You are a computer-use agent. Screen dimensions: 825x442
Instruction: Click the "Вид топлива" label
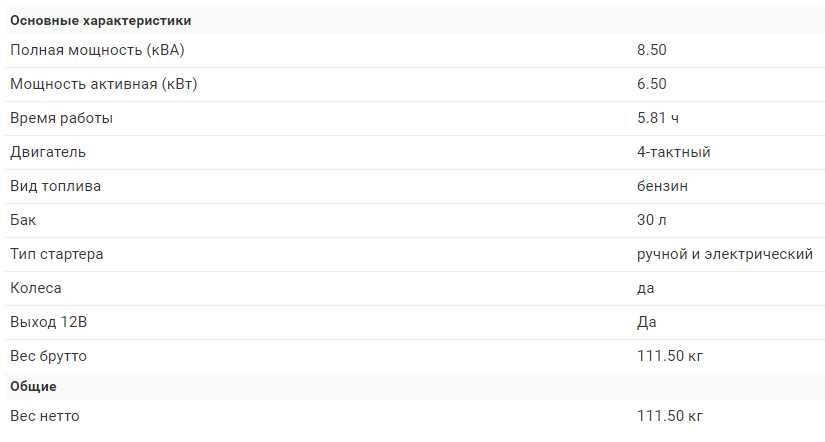tap(55, 186)
